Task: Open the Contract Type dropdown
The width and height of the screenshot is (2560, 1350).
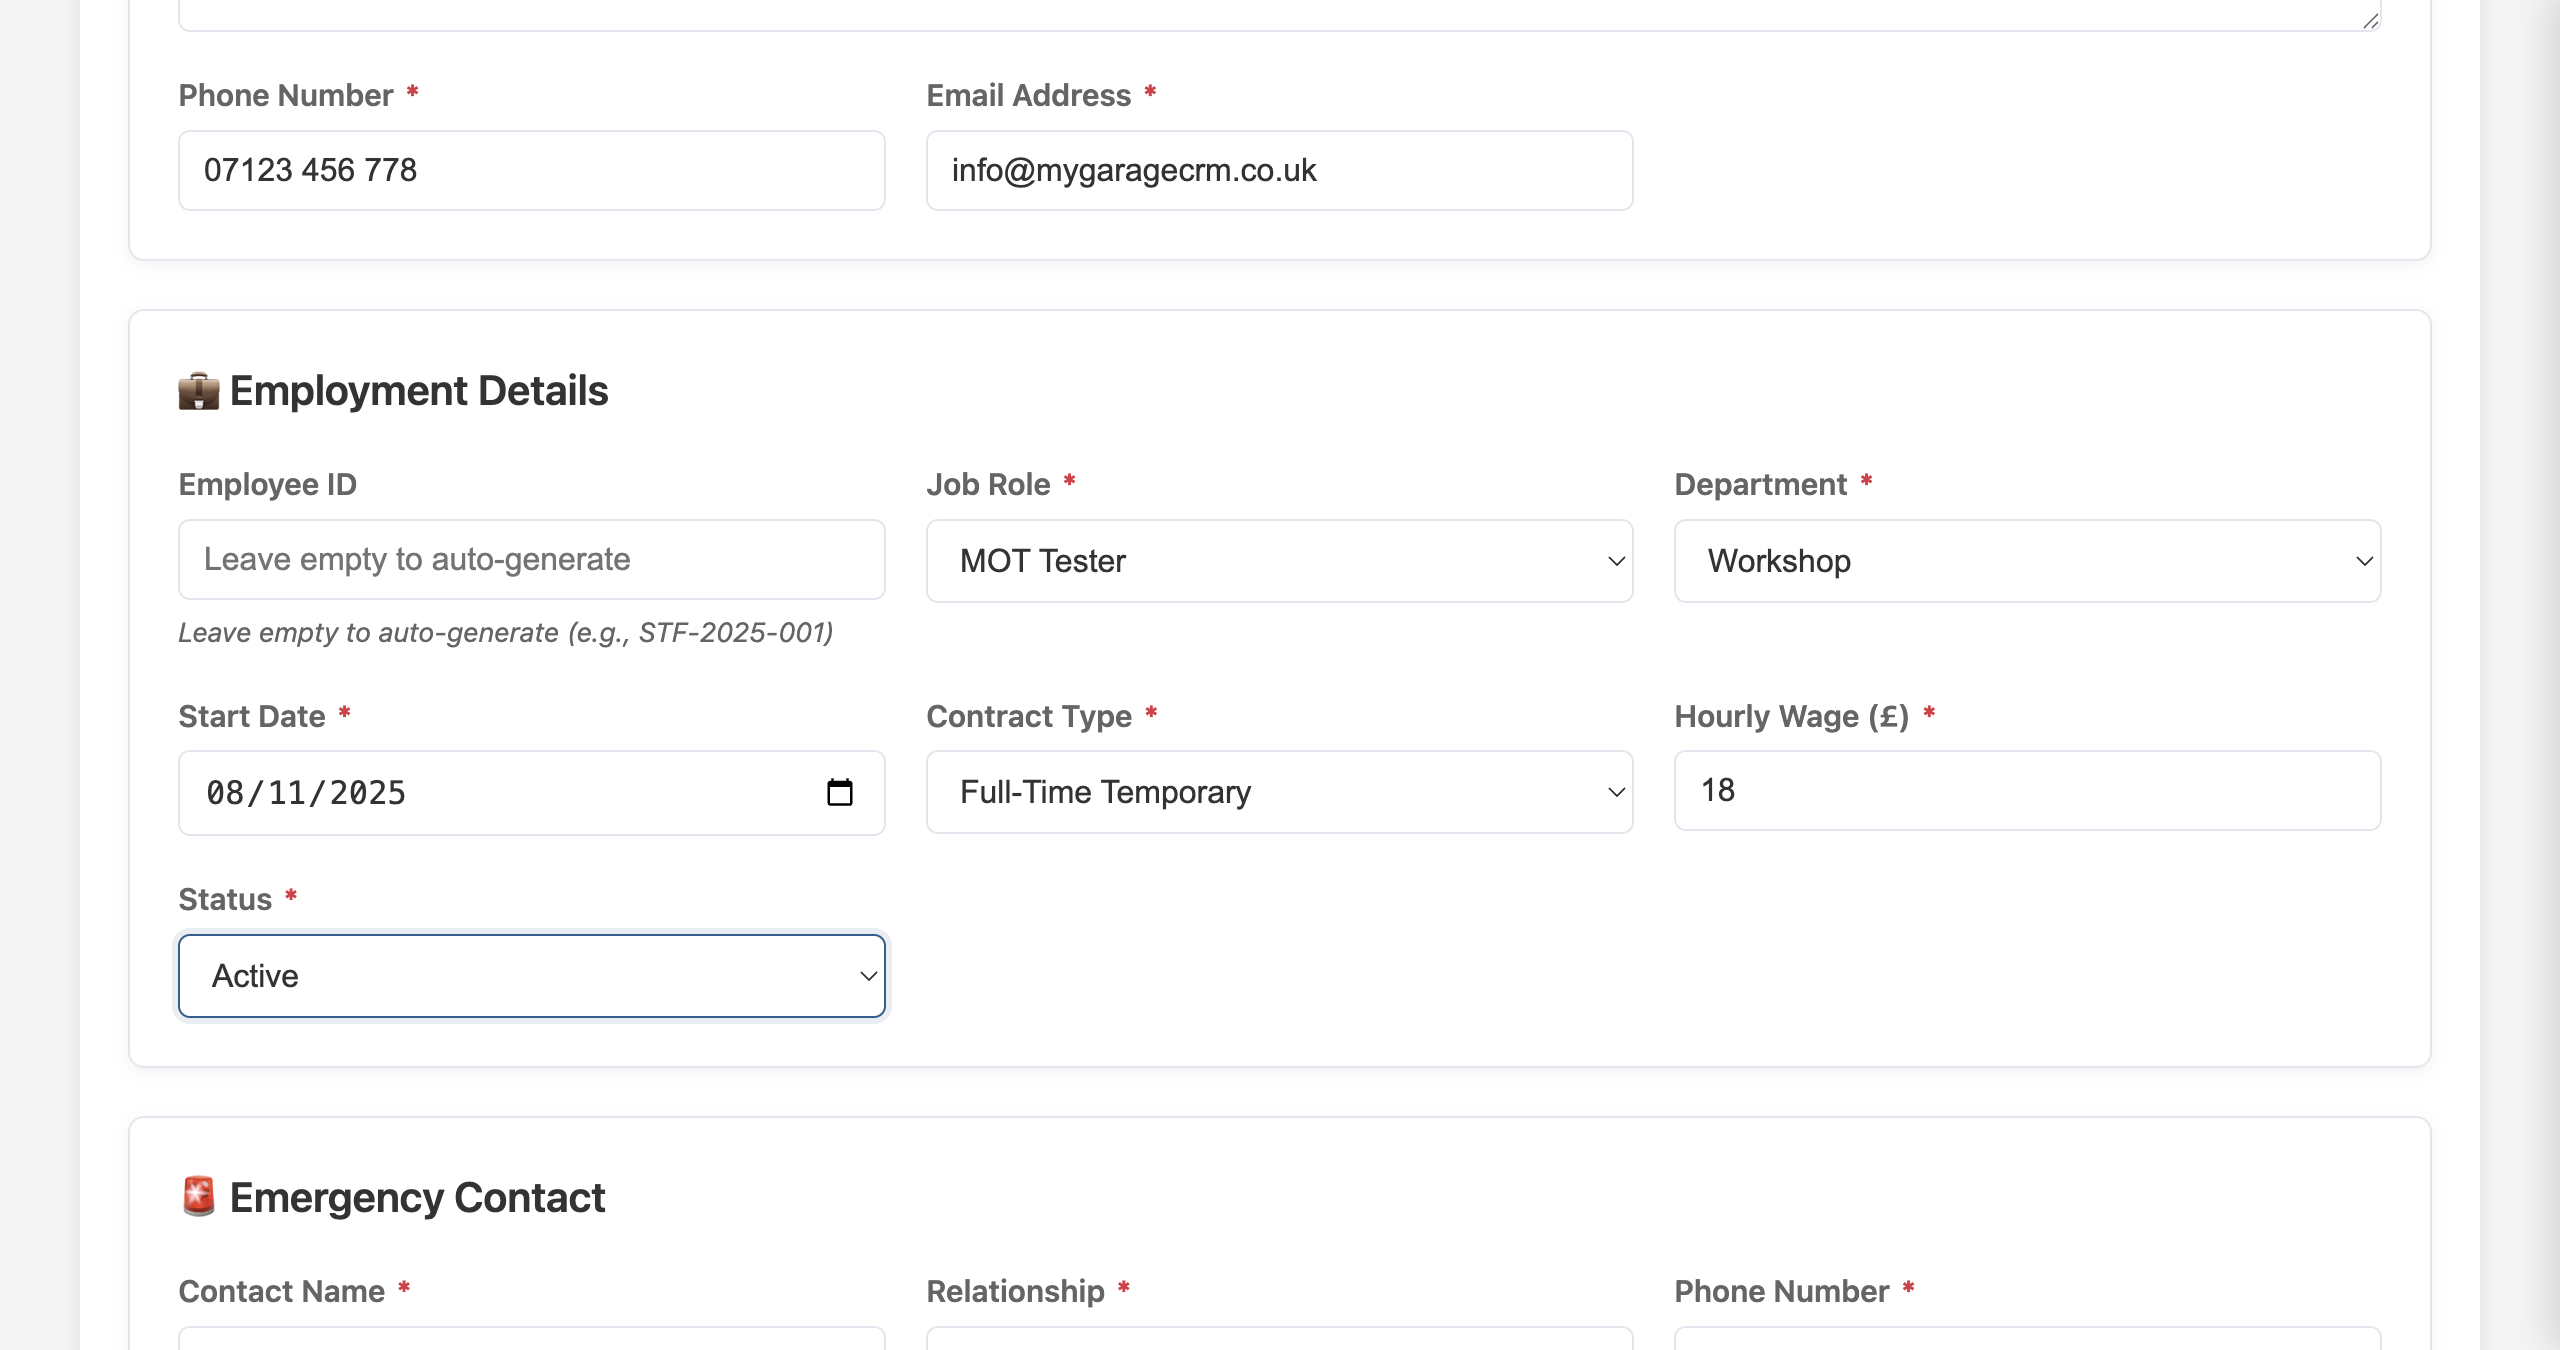Action: (1280, 792)
